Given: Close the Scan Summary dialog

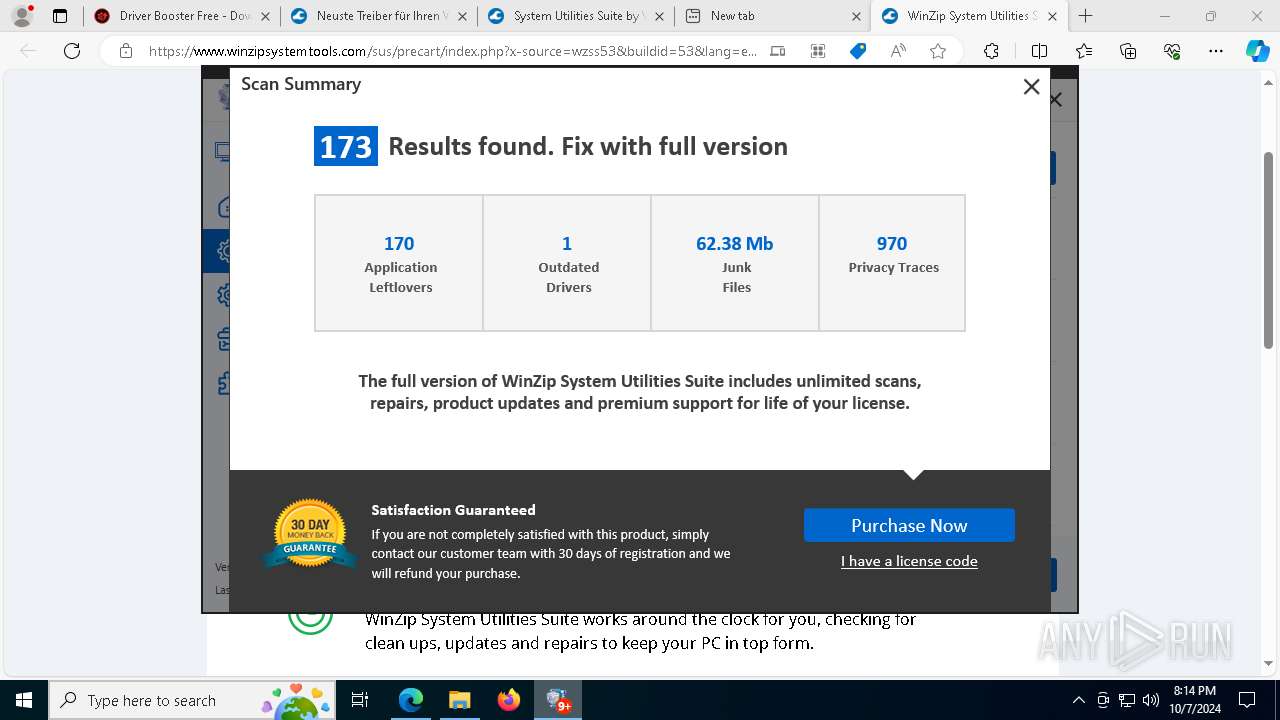Looking at the screenshot, I should (1031, 87).
